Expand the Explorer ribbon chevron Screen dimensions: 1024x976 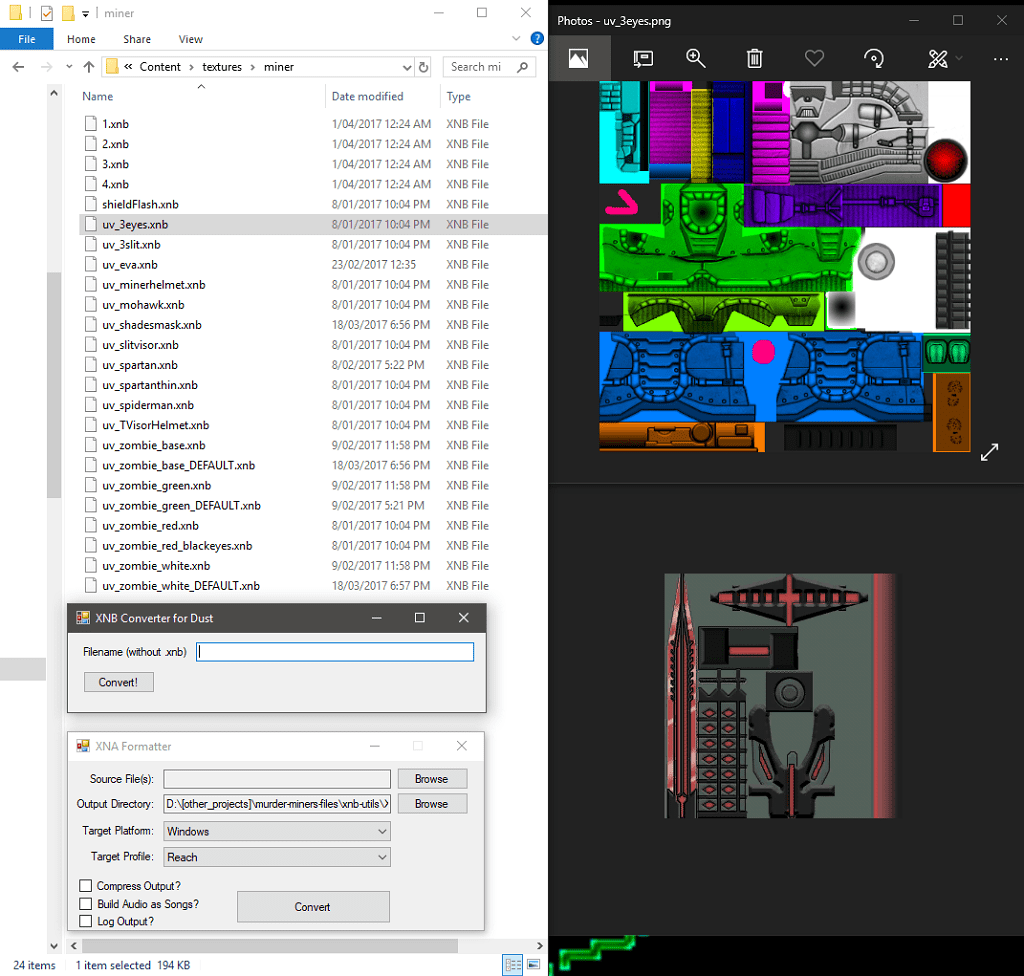pyautogui.click(x=516, y=39)
